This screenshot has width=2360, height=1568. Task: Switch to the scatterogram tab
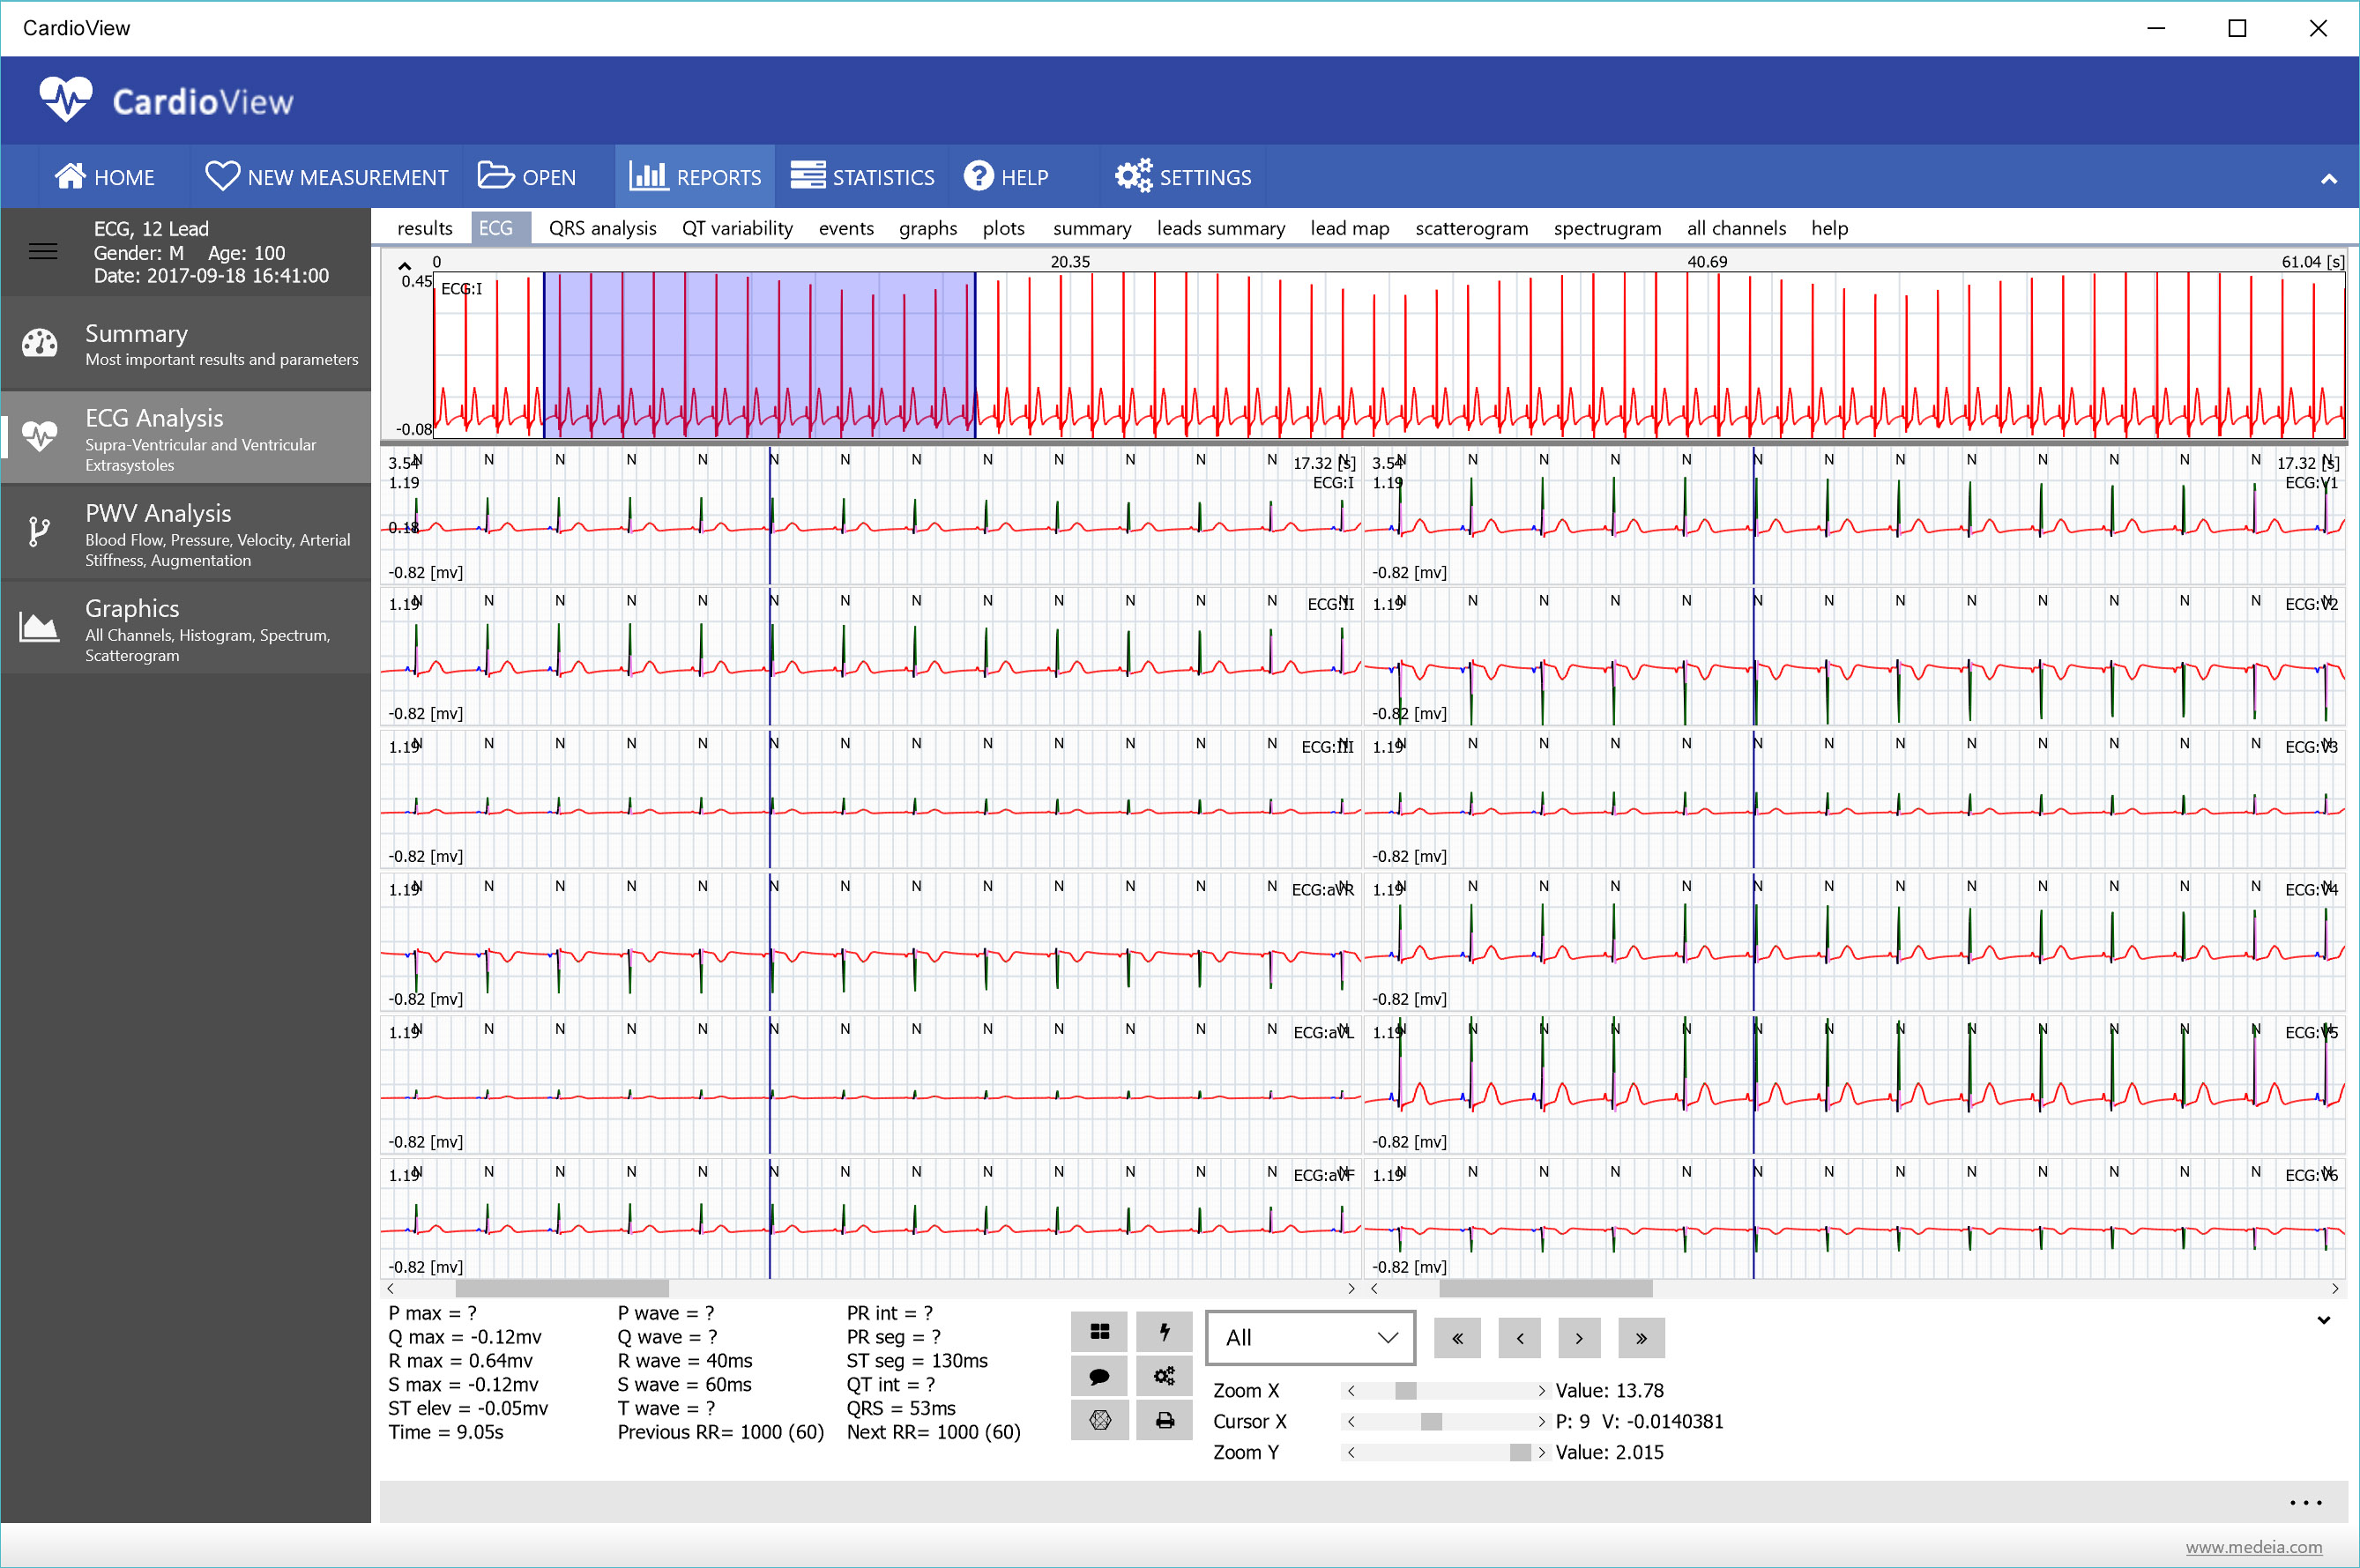click(x=1472, y=228)
